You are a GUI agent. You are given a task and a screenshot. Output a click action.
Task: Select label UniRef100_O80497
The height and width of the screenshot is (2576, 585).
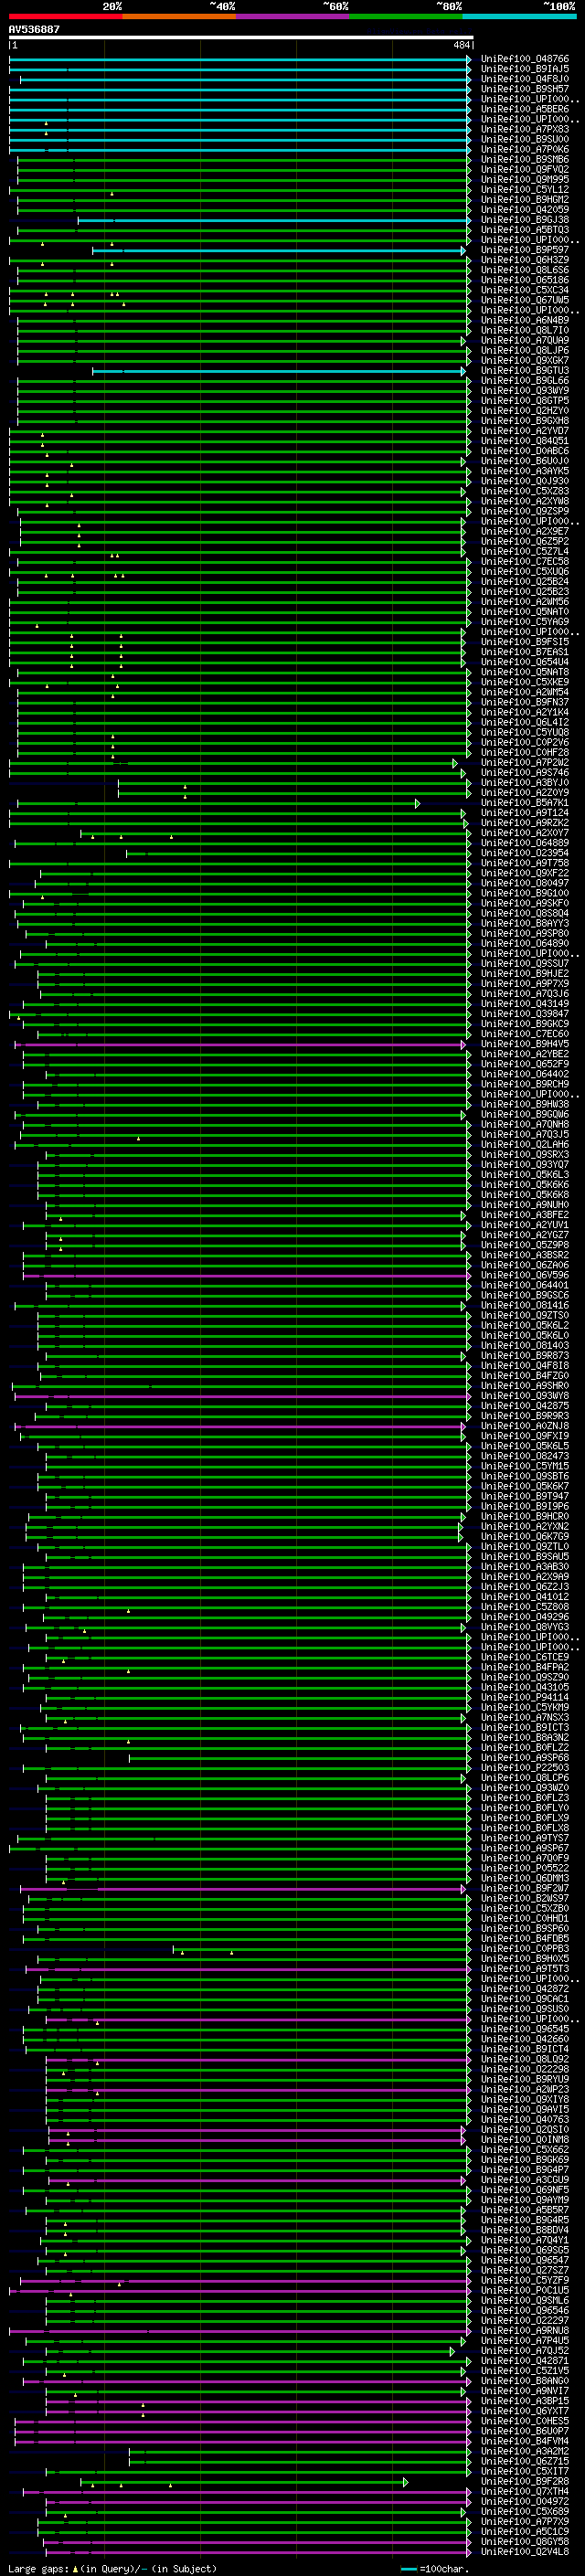coord(525,883)
